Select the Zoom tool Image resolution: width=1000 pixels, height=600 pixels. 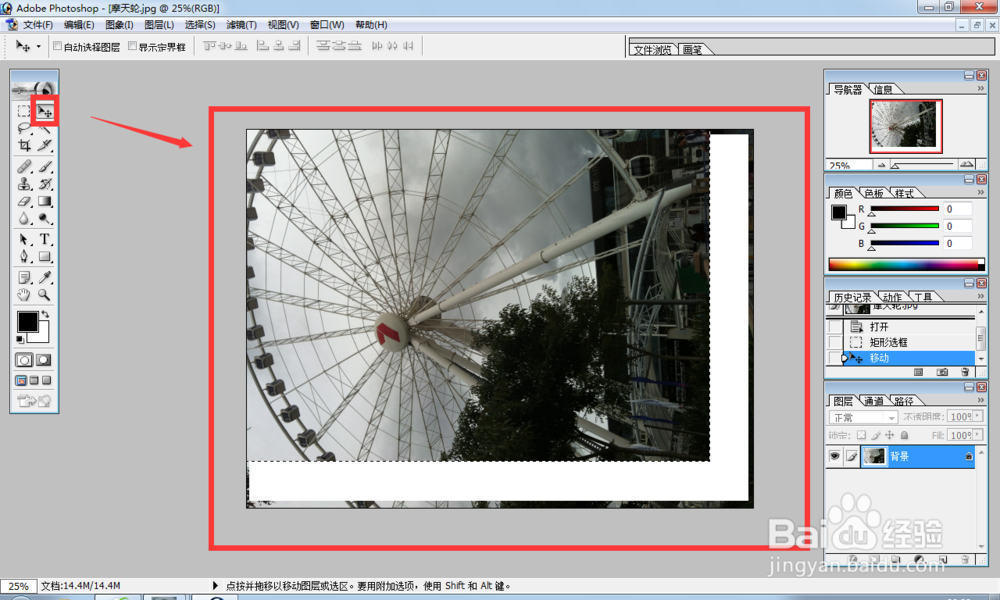45,293
